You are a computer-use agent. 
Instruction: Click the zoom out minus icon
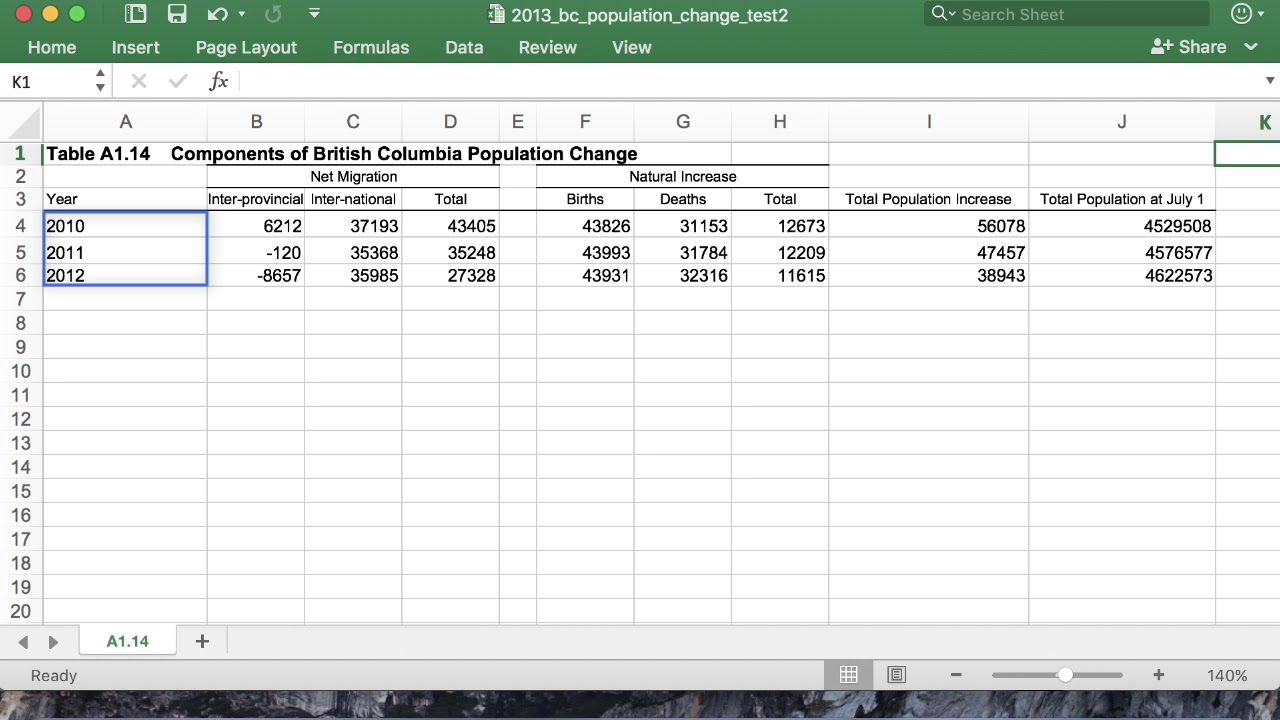click(x=956, y=675)
